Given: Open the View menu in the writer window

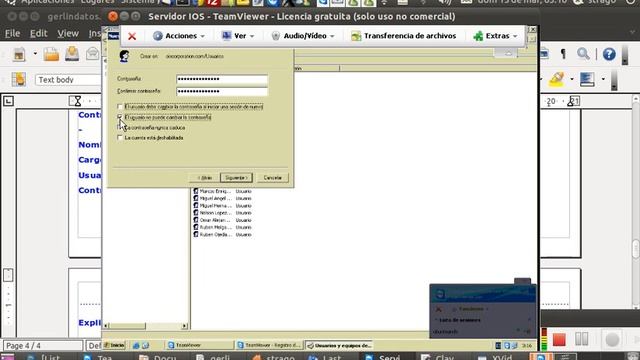Looking at the screenshot, I should point(68,33).
